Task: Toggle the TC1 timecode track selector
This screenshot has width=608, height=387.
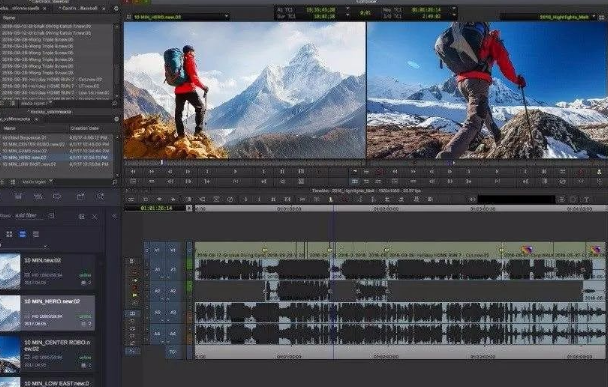Action: (173, 352)
